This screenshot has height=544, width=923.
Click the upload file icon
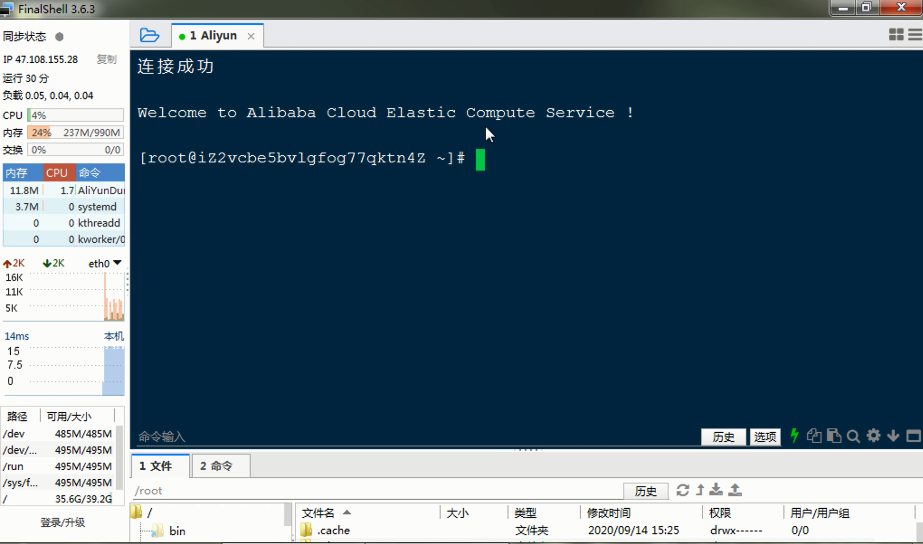pyautogui.click(x=735, y=490)
